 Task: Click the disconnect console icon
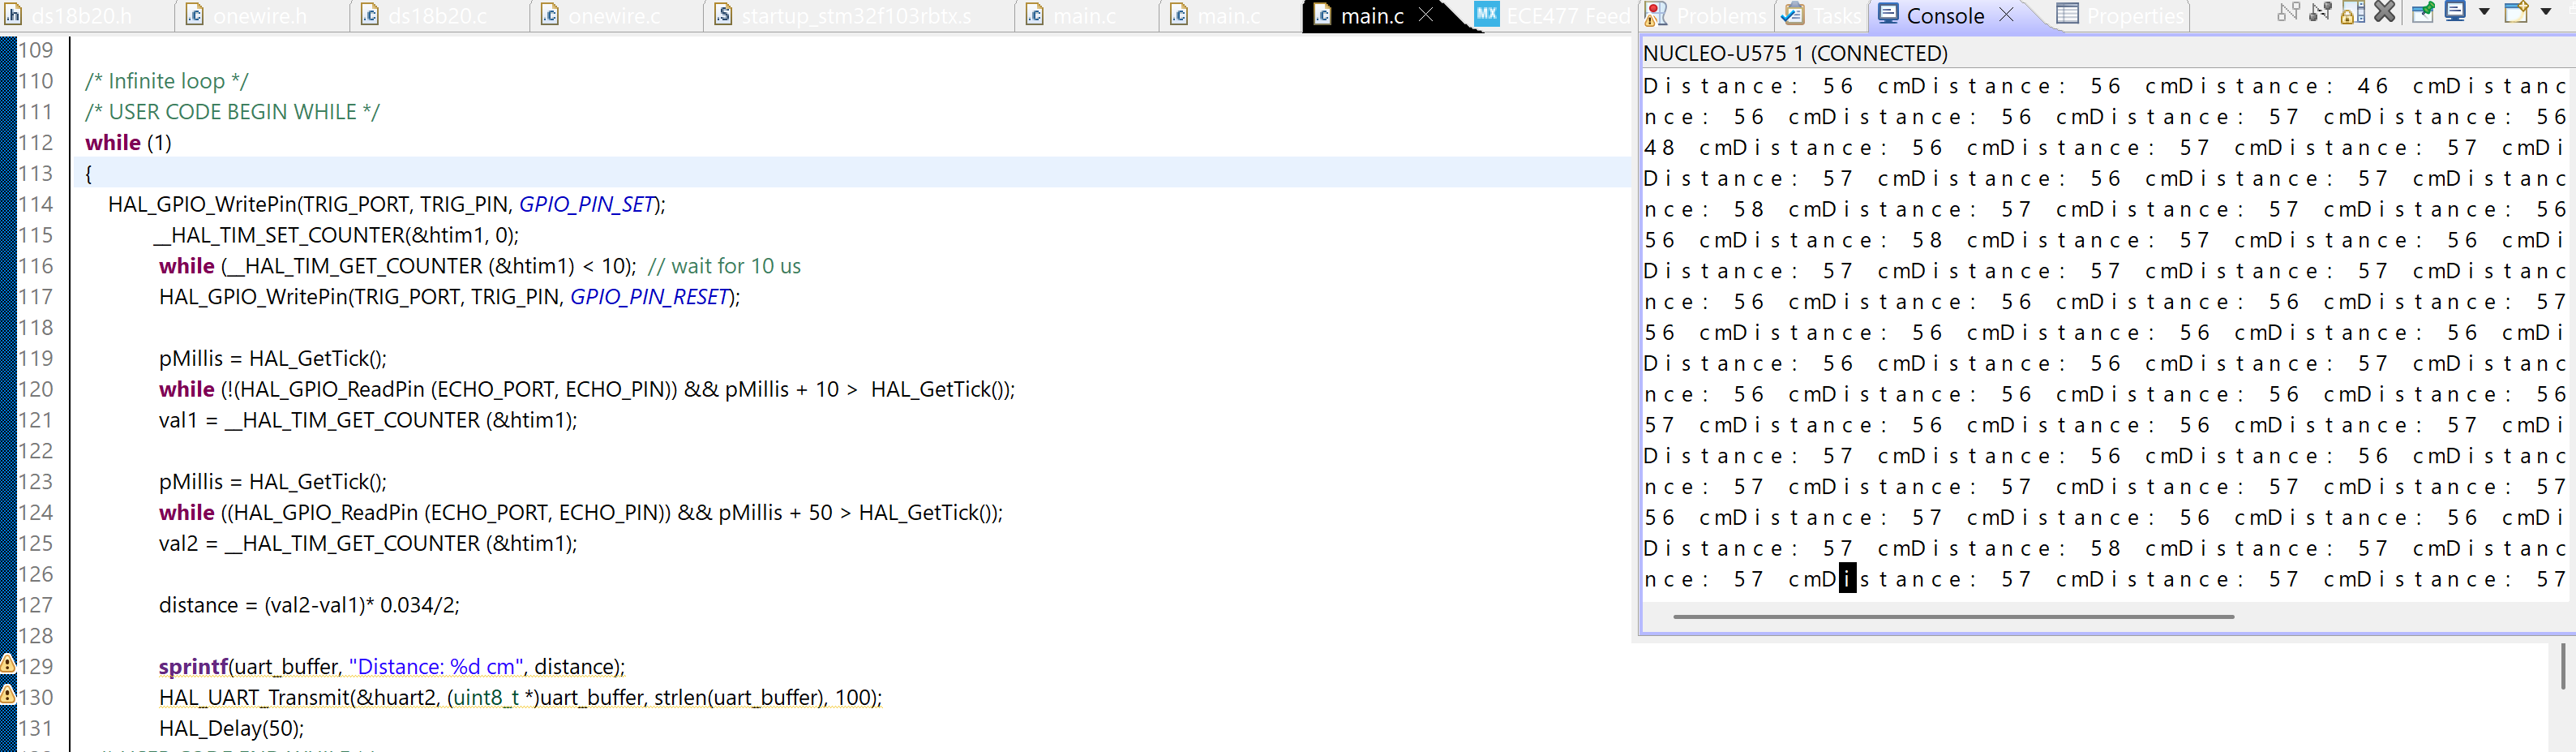2320,13
